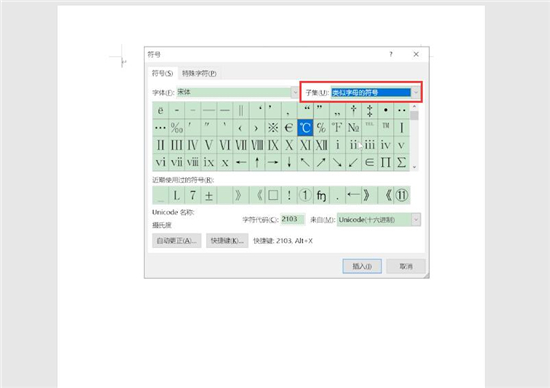Select the ℃ Celsius symbol in the grid
Screen dimensions: 550x388
point(305,128)
